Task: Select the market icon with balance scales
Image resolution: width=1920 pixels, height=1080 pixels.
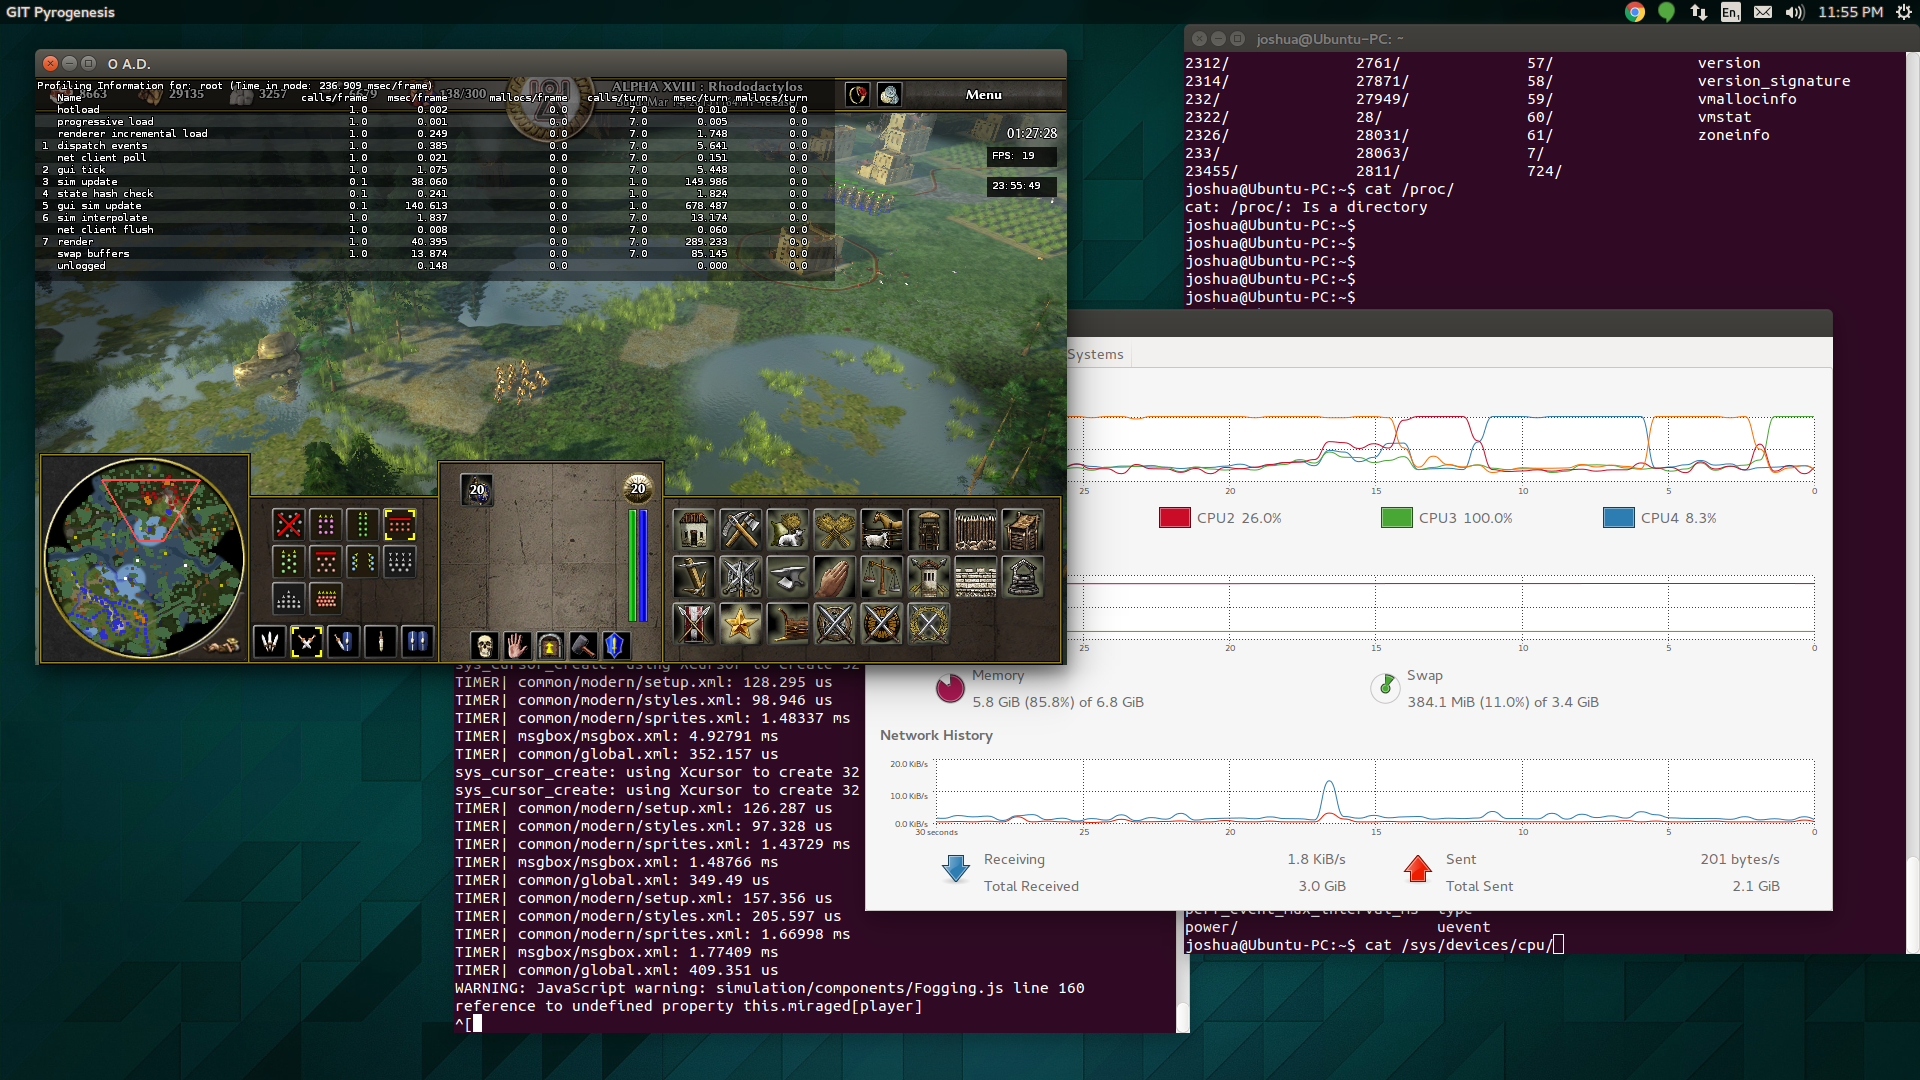Action: (882, 577)
